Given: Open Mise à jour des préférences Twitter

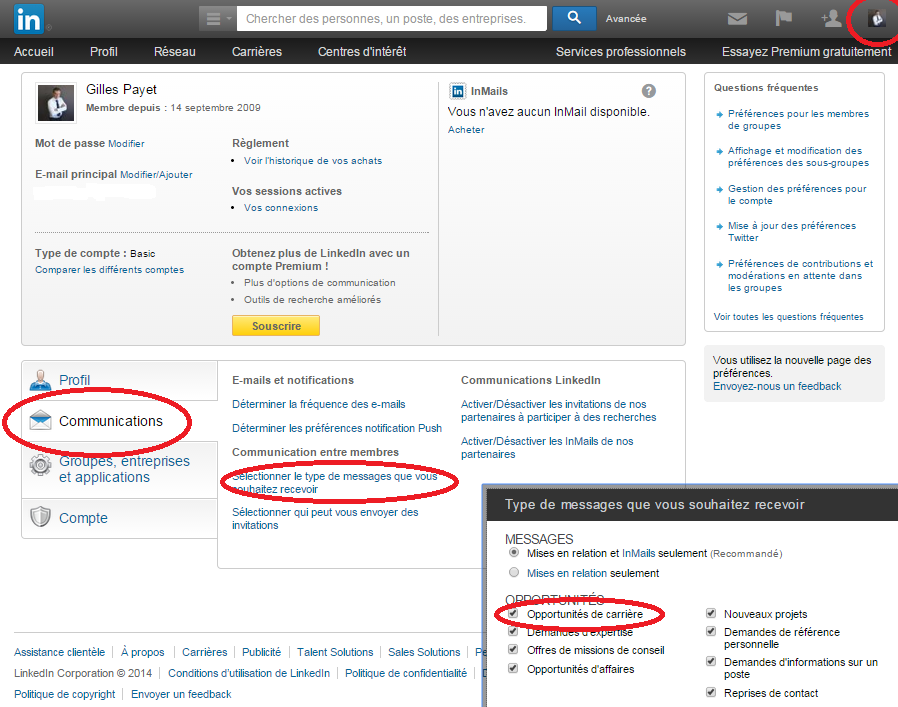Looking at the screenshot, I should (792, 232).
